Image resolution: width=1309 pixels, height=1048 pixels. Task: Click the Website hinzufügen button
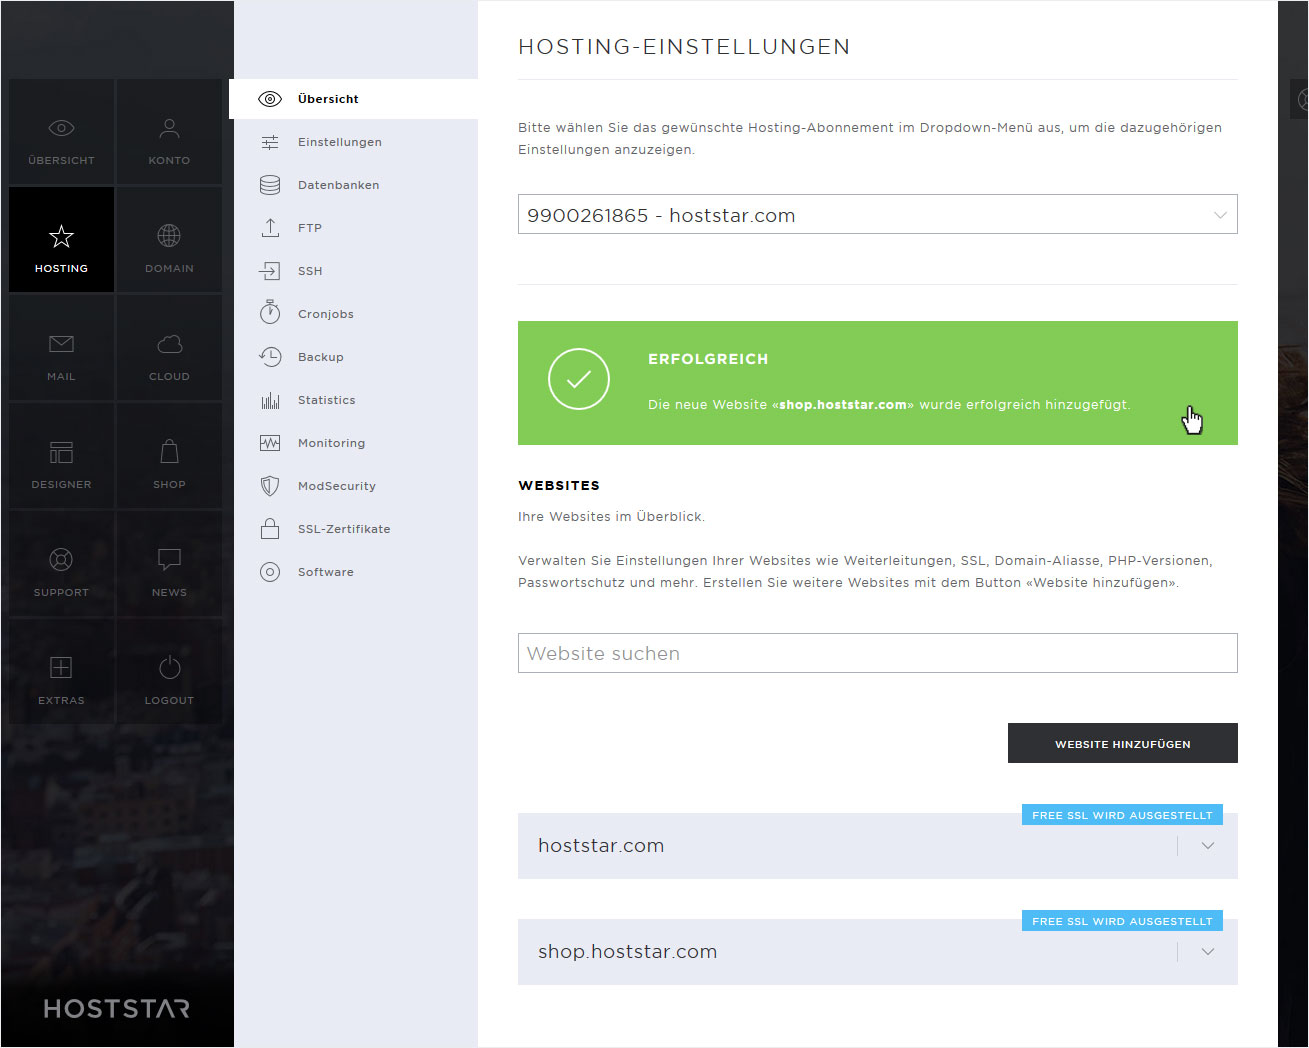[x=1123, y=743]
